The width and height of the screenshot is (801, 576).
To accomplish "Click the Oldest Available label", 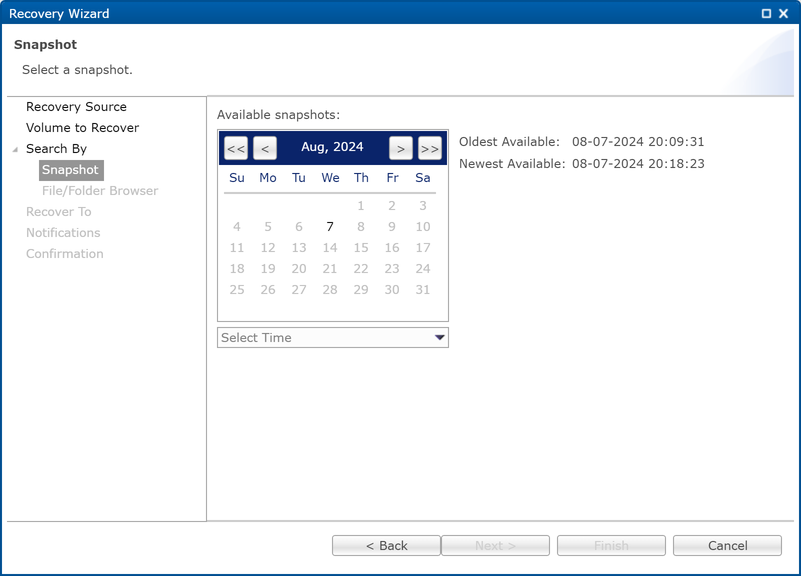I will pyautogui.click(x=509, y=142).
